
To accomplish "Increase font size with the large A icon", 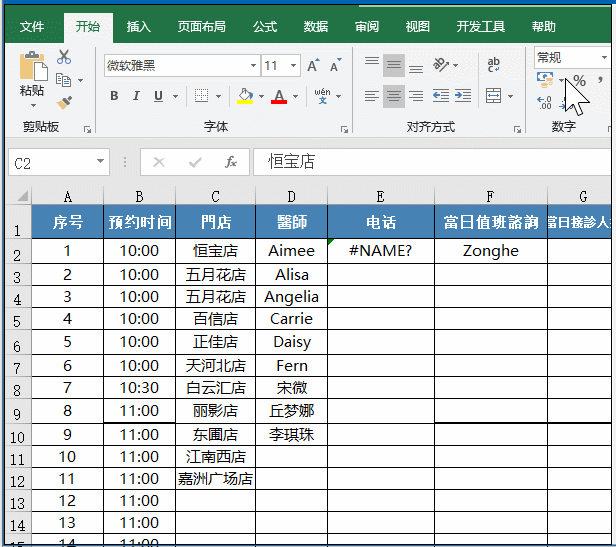I will click(x=313, y=66).
